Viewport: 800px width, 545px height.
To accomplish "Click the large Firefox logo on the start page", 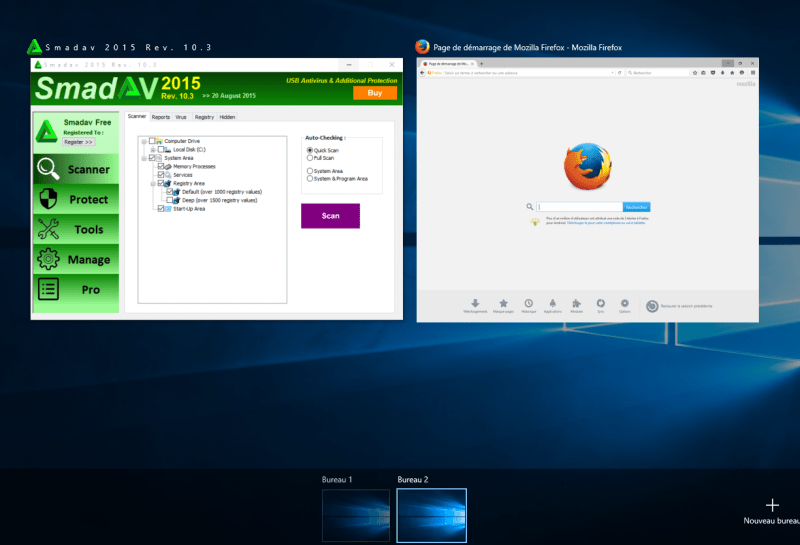I will [x=588, y=166].
